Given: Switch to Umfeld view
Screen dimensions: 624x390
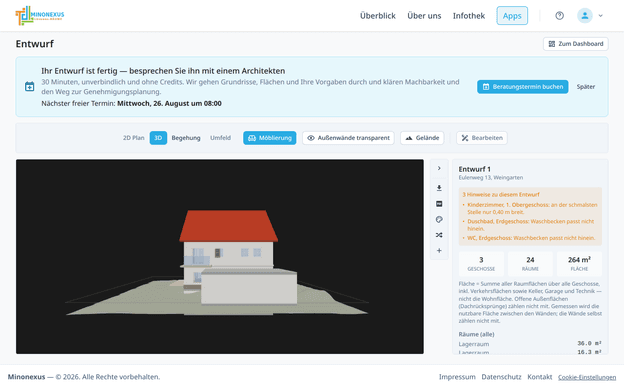Looking at the screenshot, I should [x=220, y=138].
